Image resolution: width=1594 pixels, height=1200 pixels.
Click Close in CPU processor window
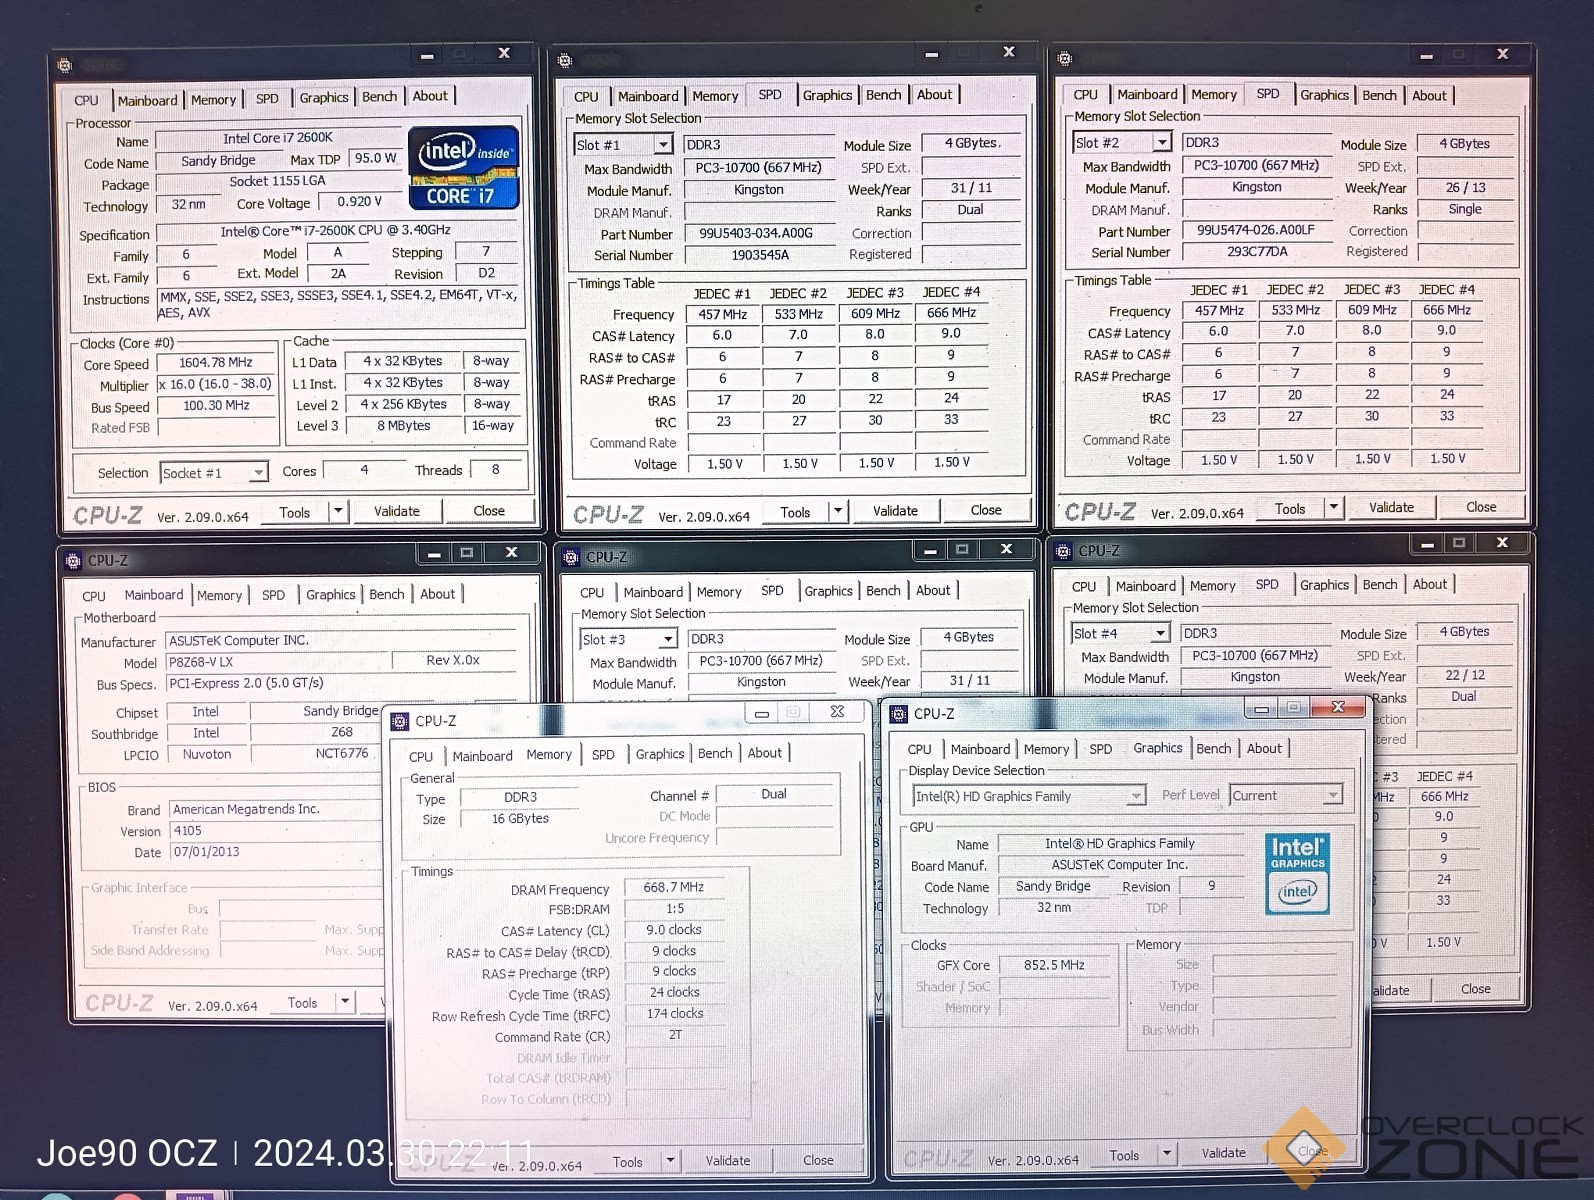tap(489, 510)
